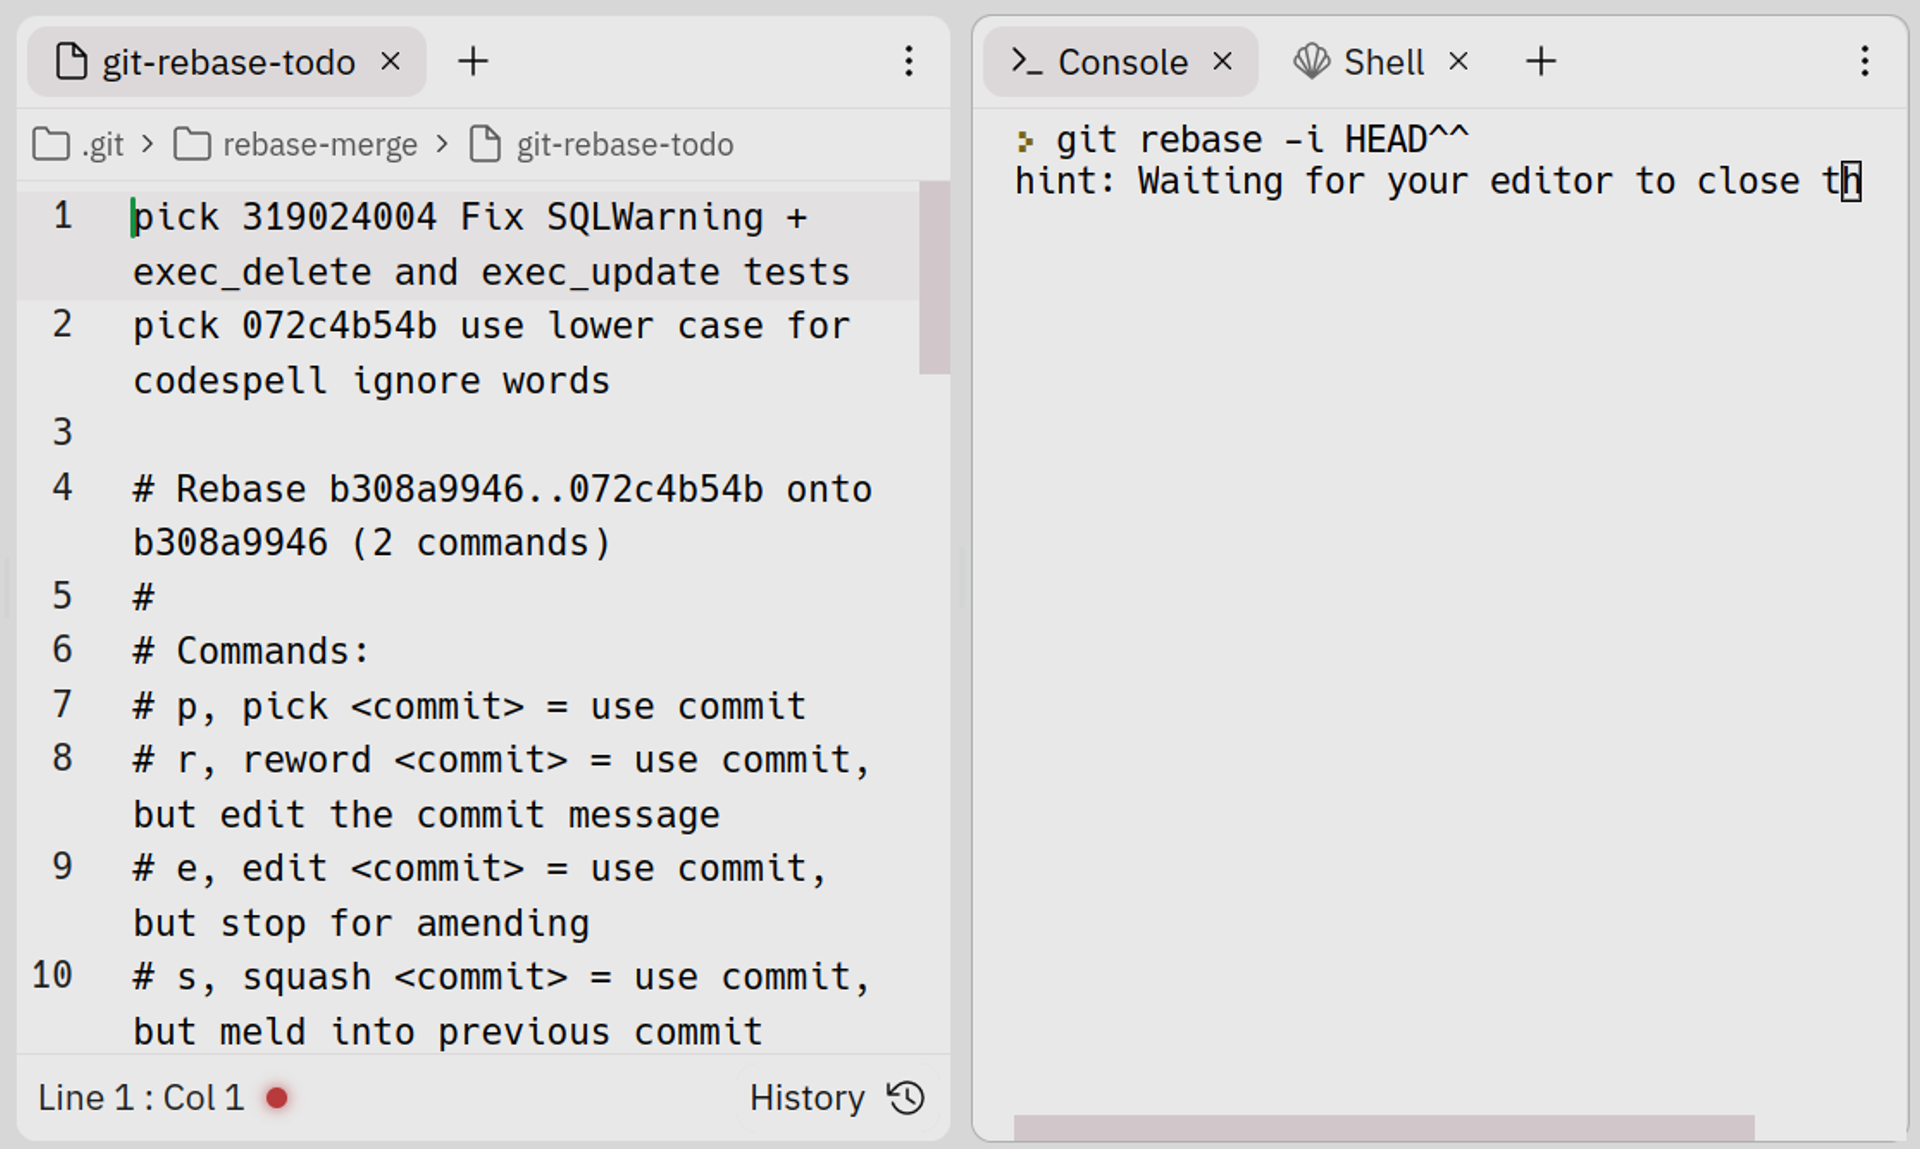This screenshot has height=1149, width=1920.
Task: Click the .git folder icon in the breadcrumb
Action: tap(50, 144)
